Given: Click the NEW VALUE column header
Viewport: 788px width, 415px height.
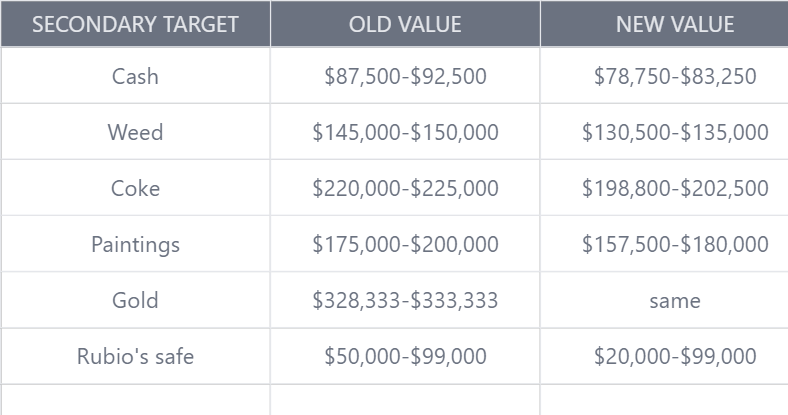Looking at the screenshot, I should pyautogui.click(x=675, y=24).
